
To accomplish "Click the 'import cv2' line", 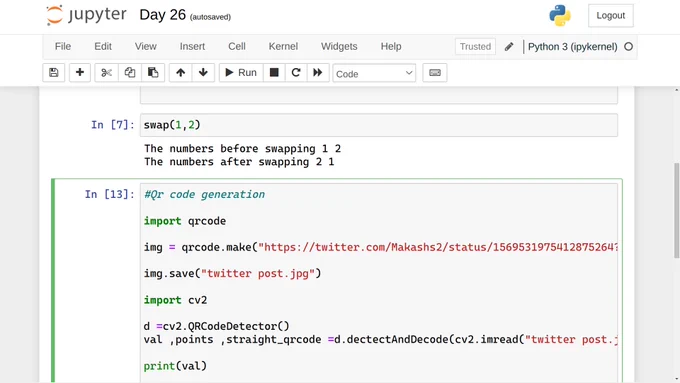I will click(x=175, y=300).
